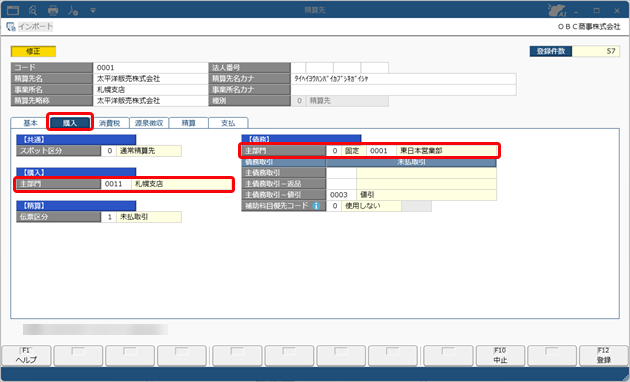
Task: Select the 購入 tab
Action: coord(70,123)
